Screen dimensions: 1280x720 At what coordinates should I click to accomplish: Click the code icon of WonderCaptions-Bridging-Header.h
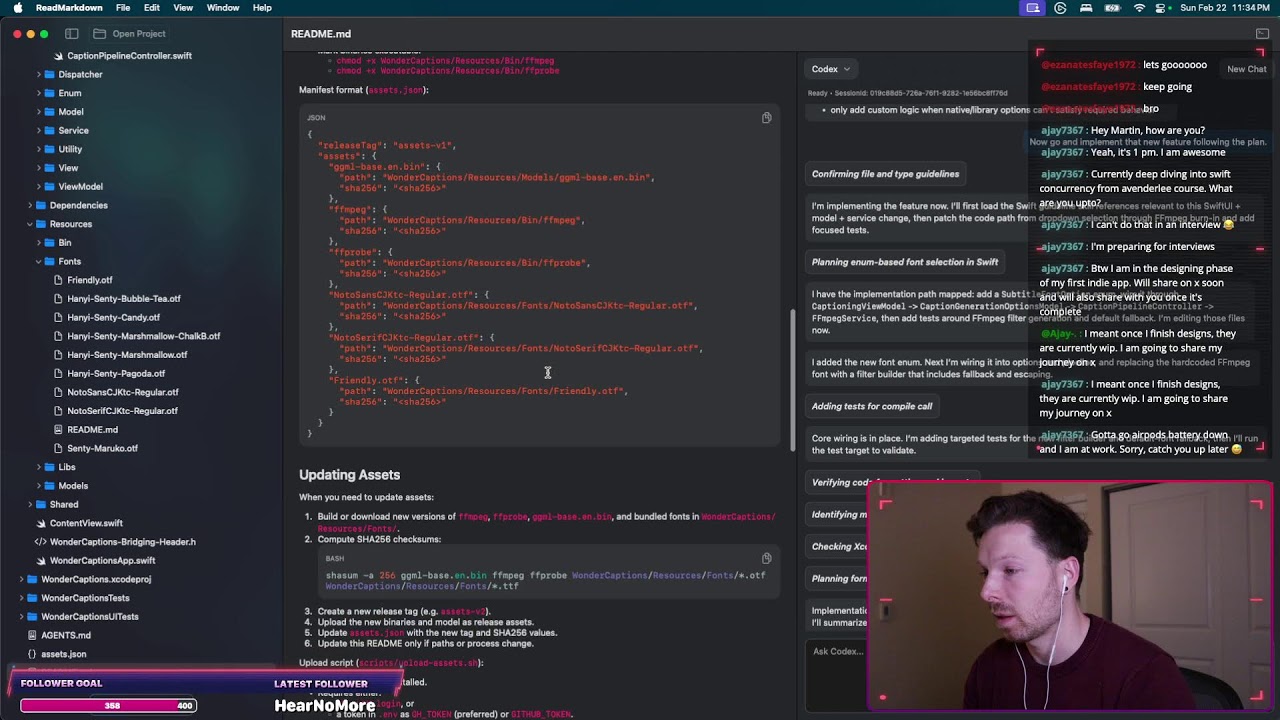pos(41,542)
